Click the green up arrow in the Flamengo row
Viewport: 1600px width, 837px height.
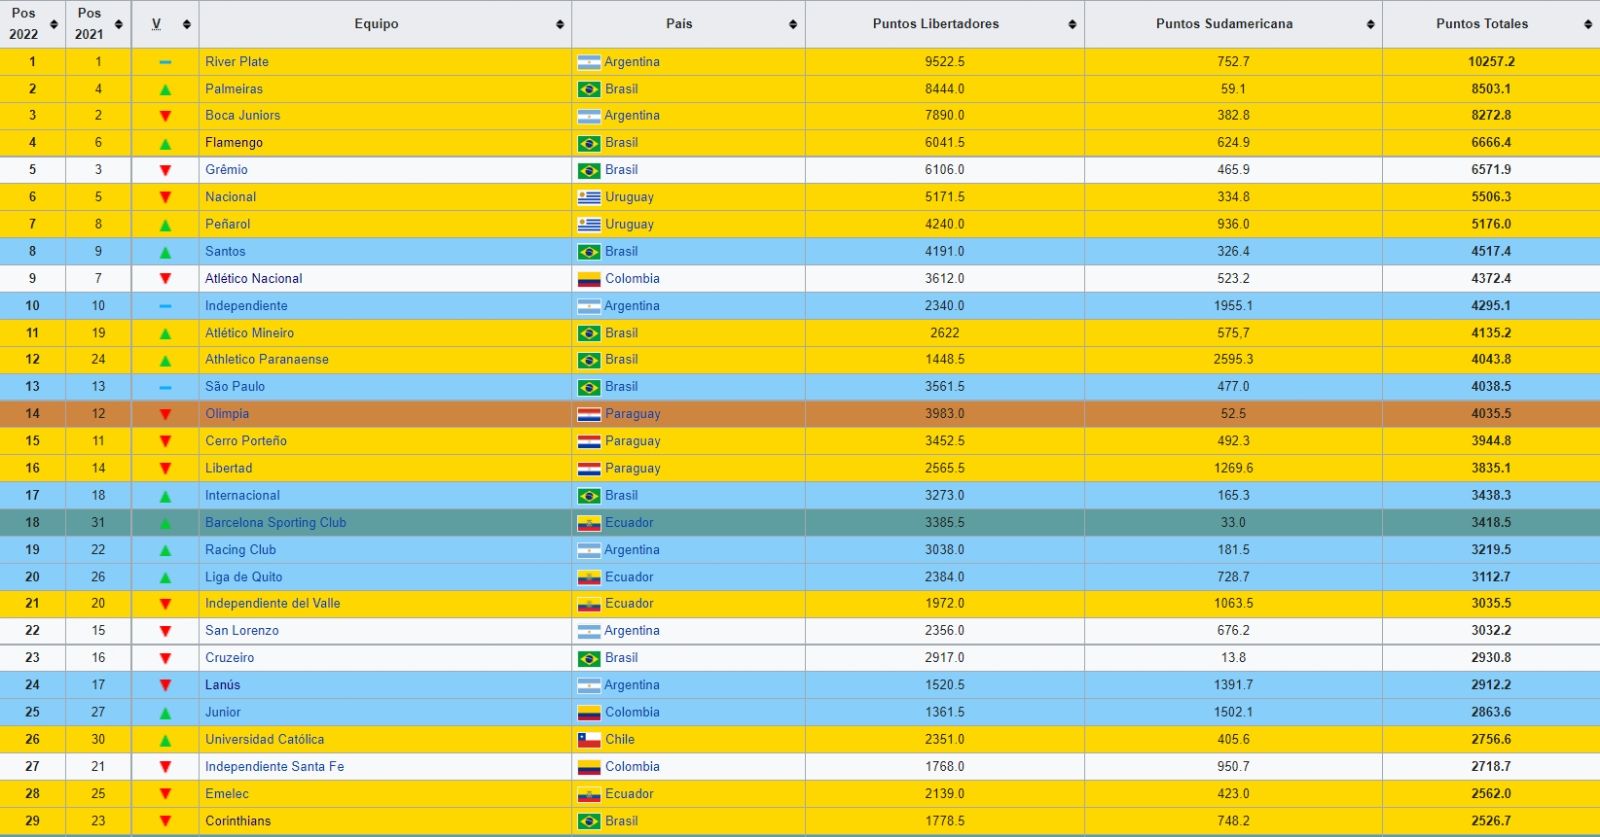165,144
